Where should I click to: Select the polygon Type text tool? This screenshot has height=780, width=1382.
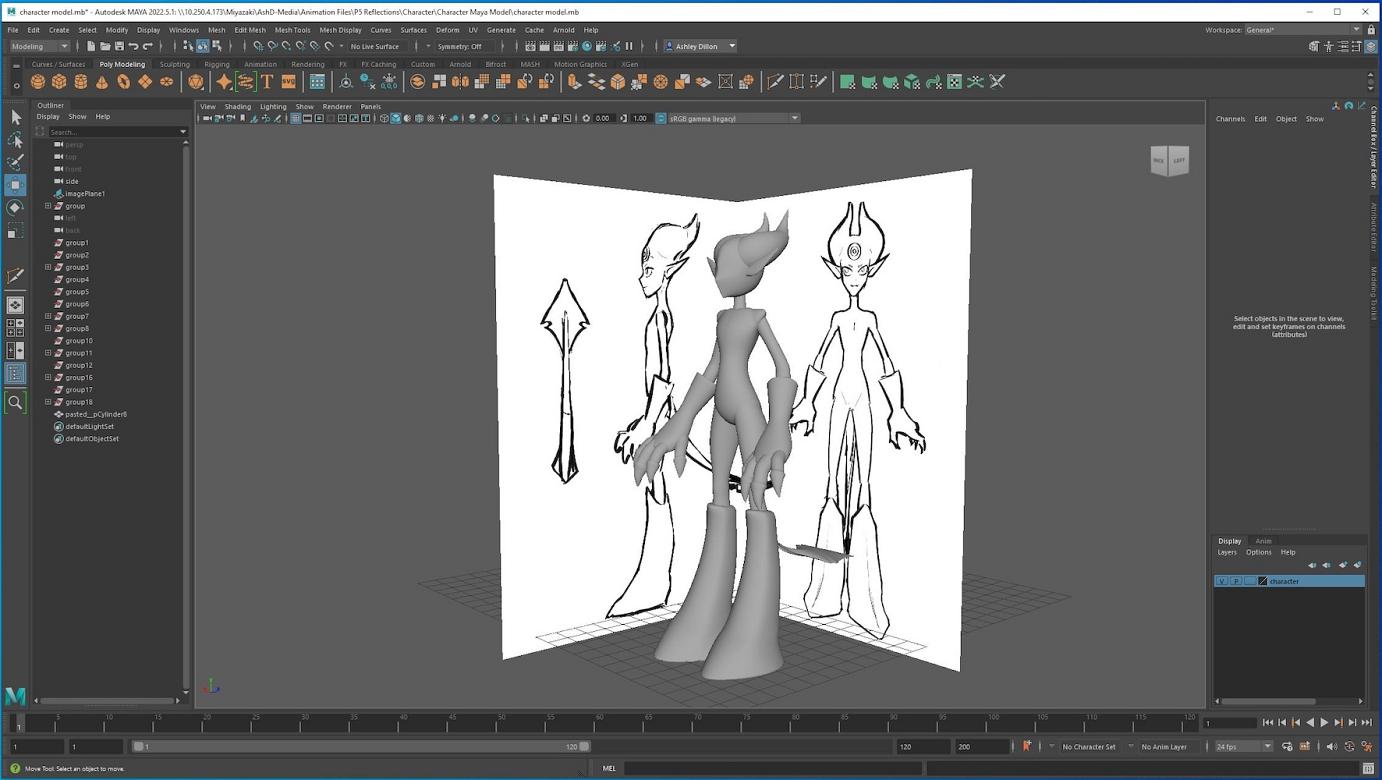click(x=267, y=82)
